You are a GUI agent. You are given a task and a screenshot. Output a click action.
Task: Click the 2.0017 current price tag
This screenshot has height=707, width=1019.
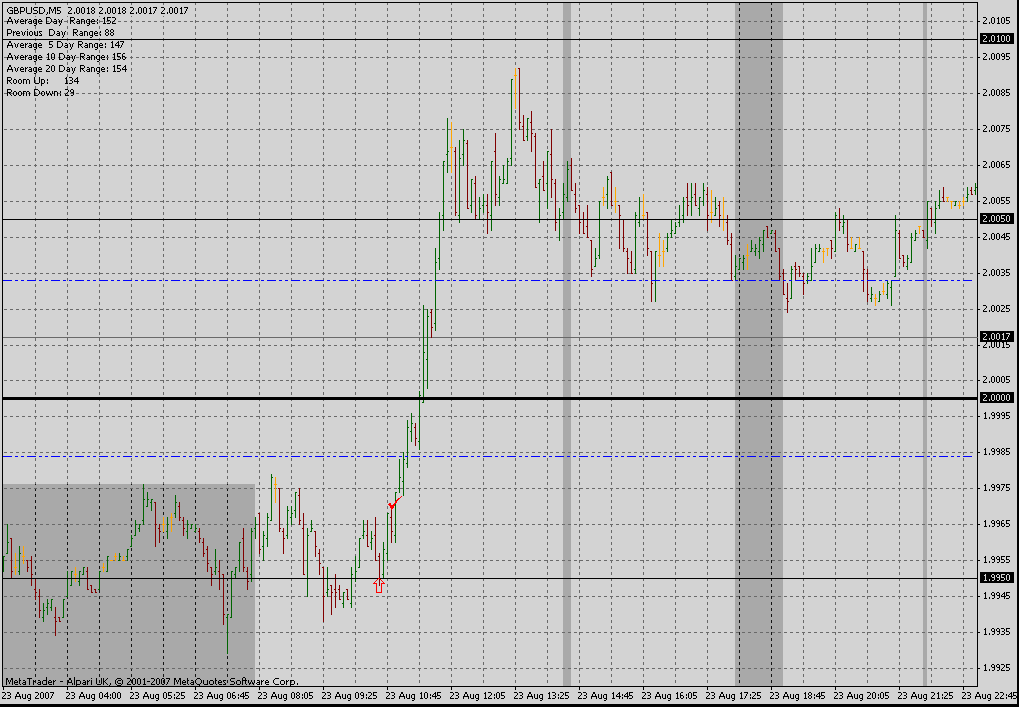coord(996,336)
